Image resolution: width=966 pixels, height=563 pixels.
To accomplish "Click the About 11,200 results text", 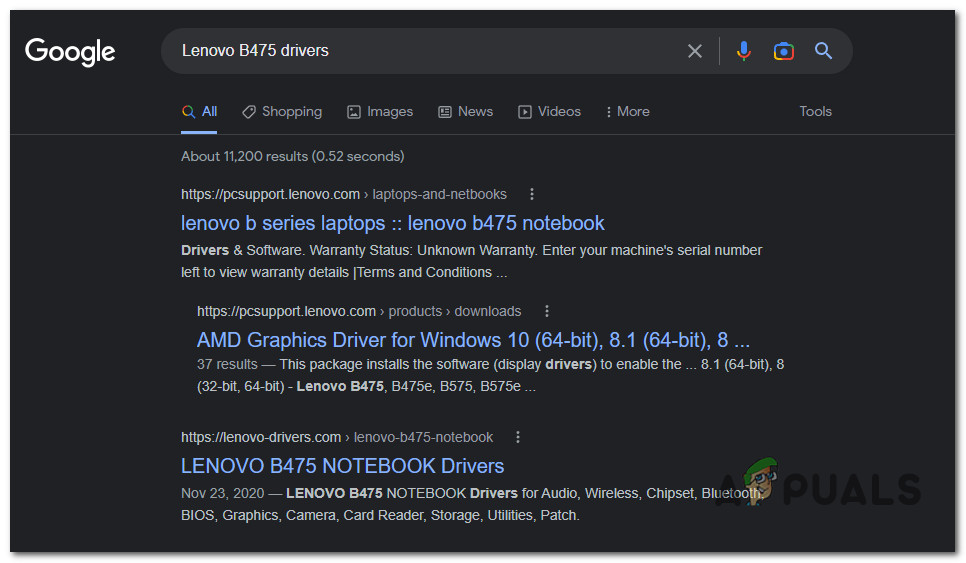I will coord(293,156).
